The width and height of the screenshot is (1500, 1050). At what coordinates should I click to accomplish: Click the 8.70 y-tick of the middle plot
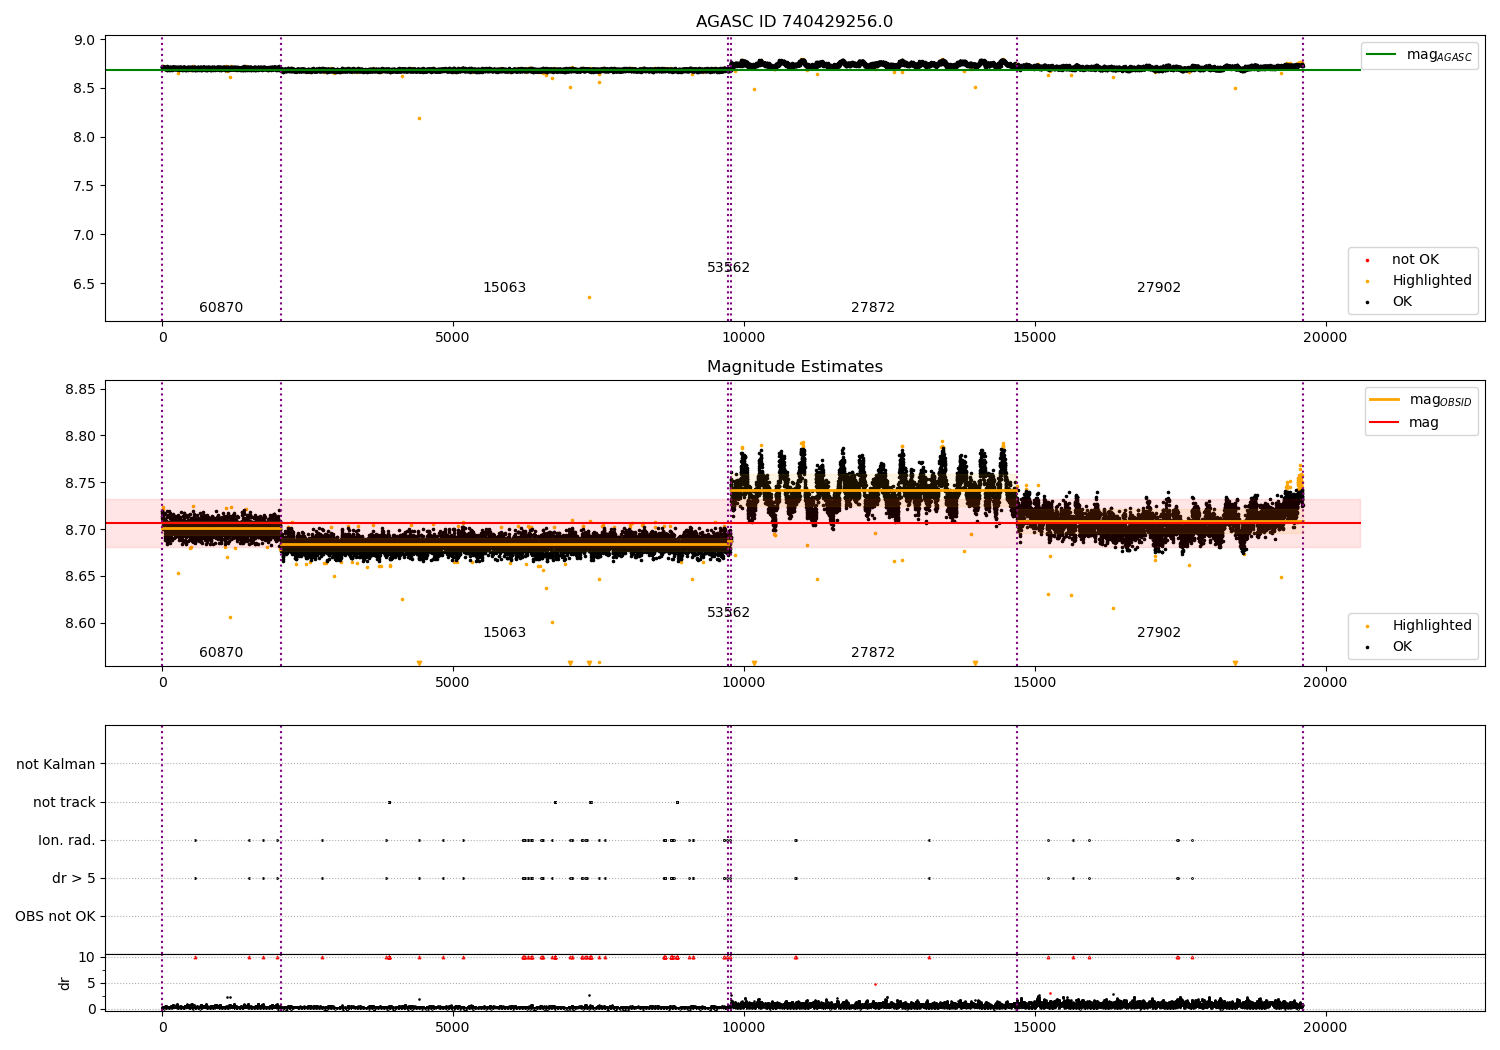[80, 530]
